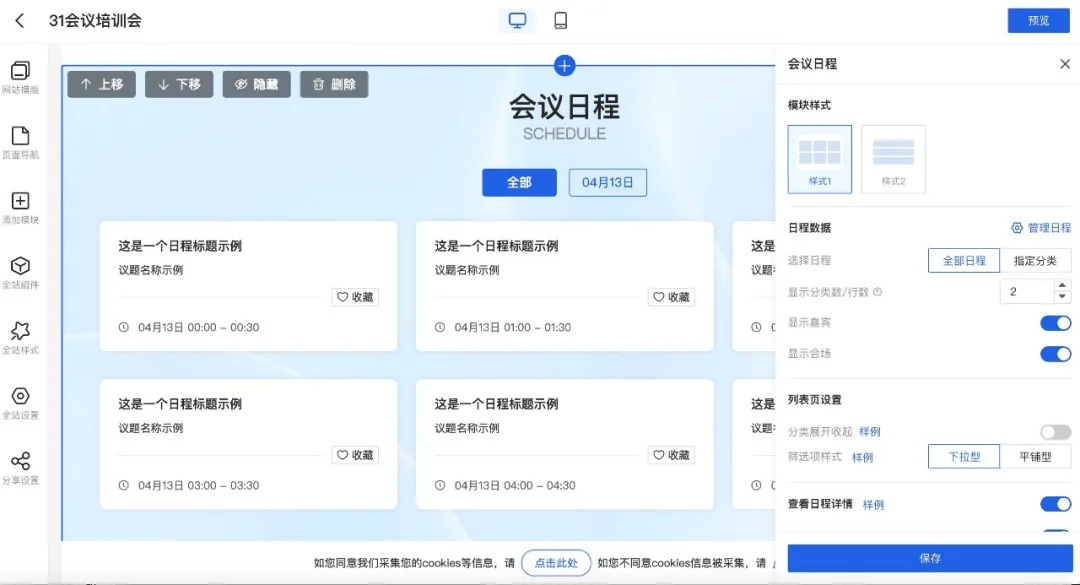Viewport: 1080px width, 585px height.
Task: Toggle the 显示会场 switch
Action: [x=1055, y=354]
